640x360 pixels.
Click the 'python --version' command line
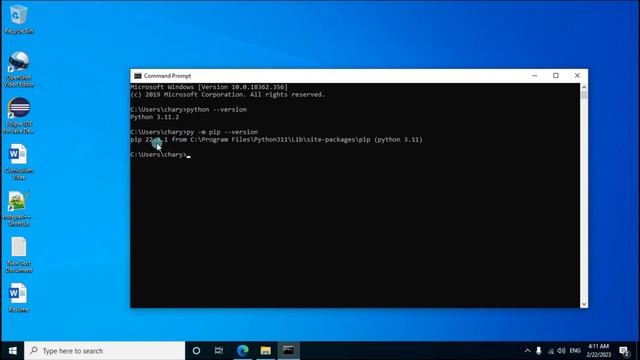189,109
